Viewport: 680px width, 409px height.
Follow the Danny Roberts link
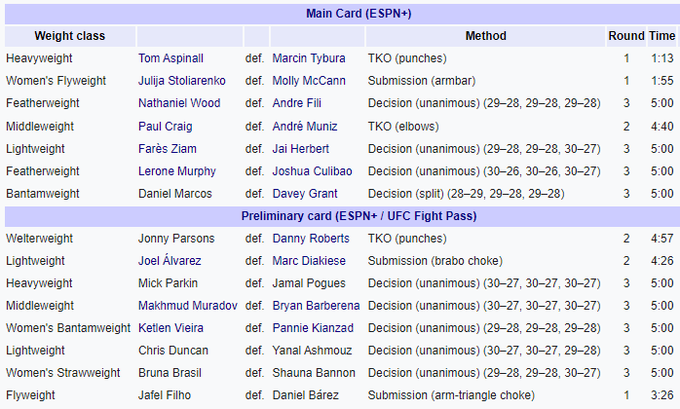[x=310, y=239]
